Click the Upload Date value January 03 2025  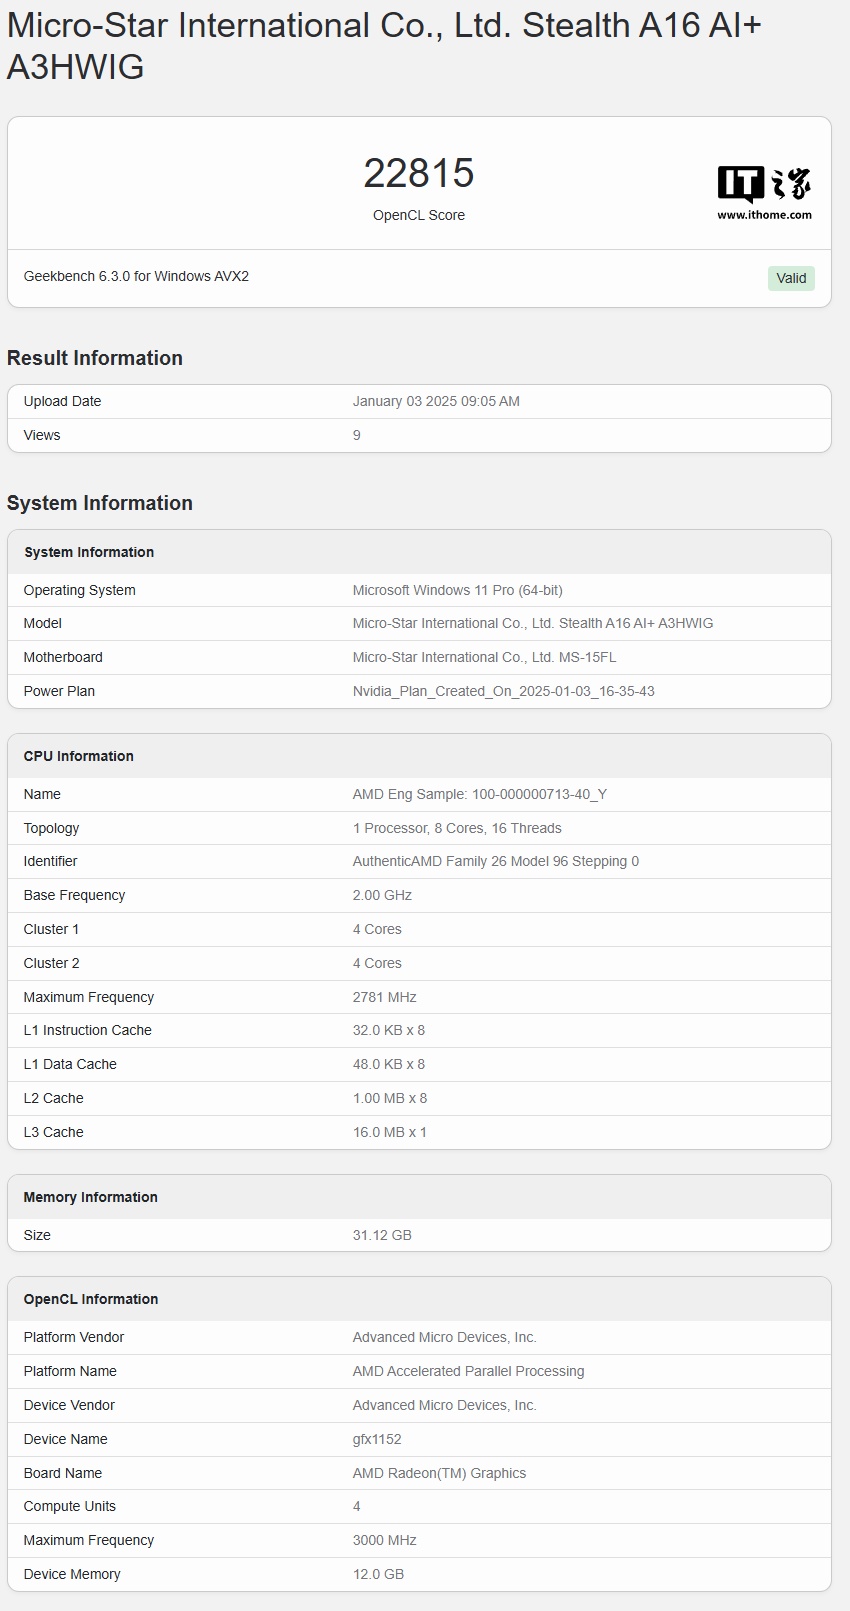point(436,401)
